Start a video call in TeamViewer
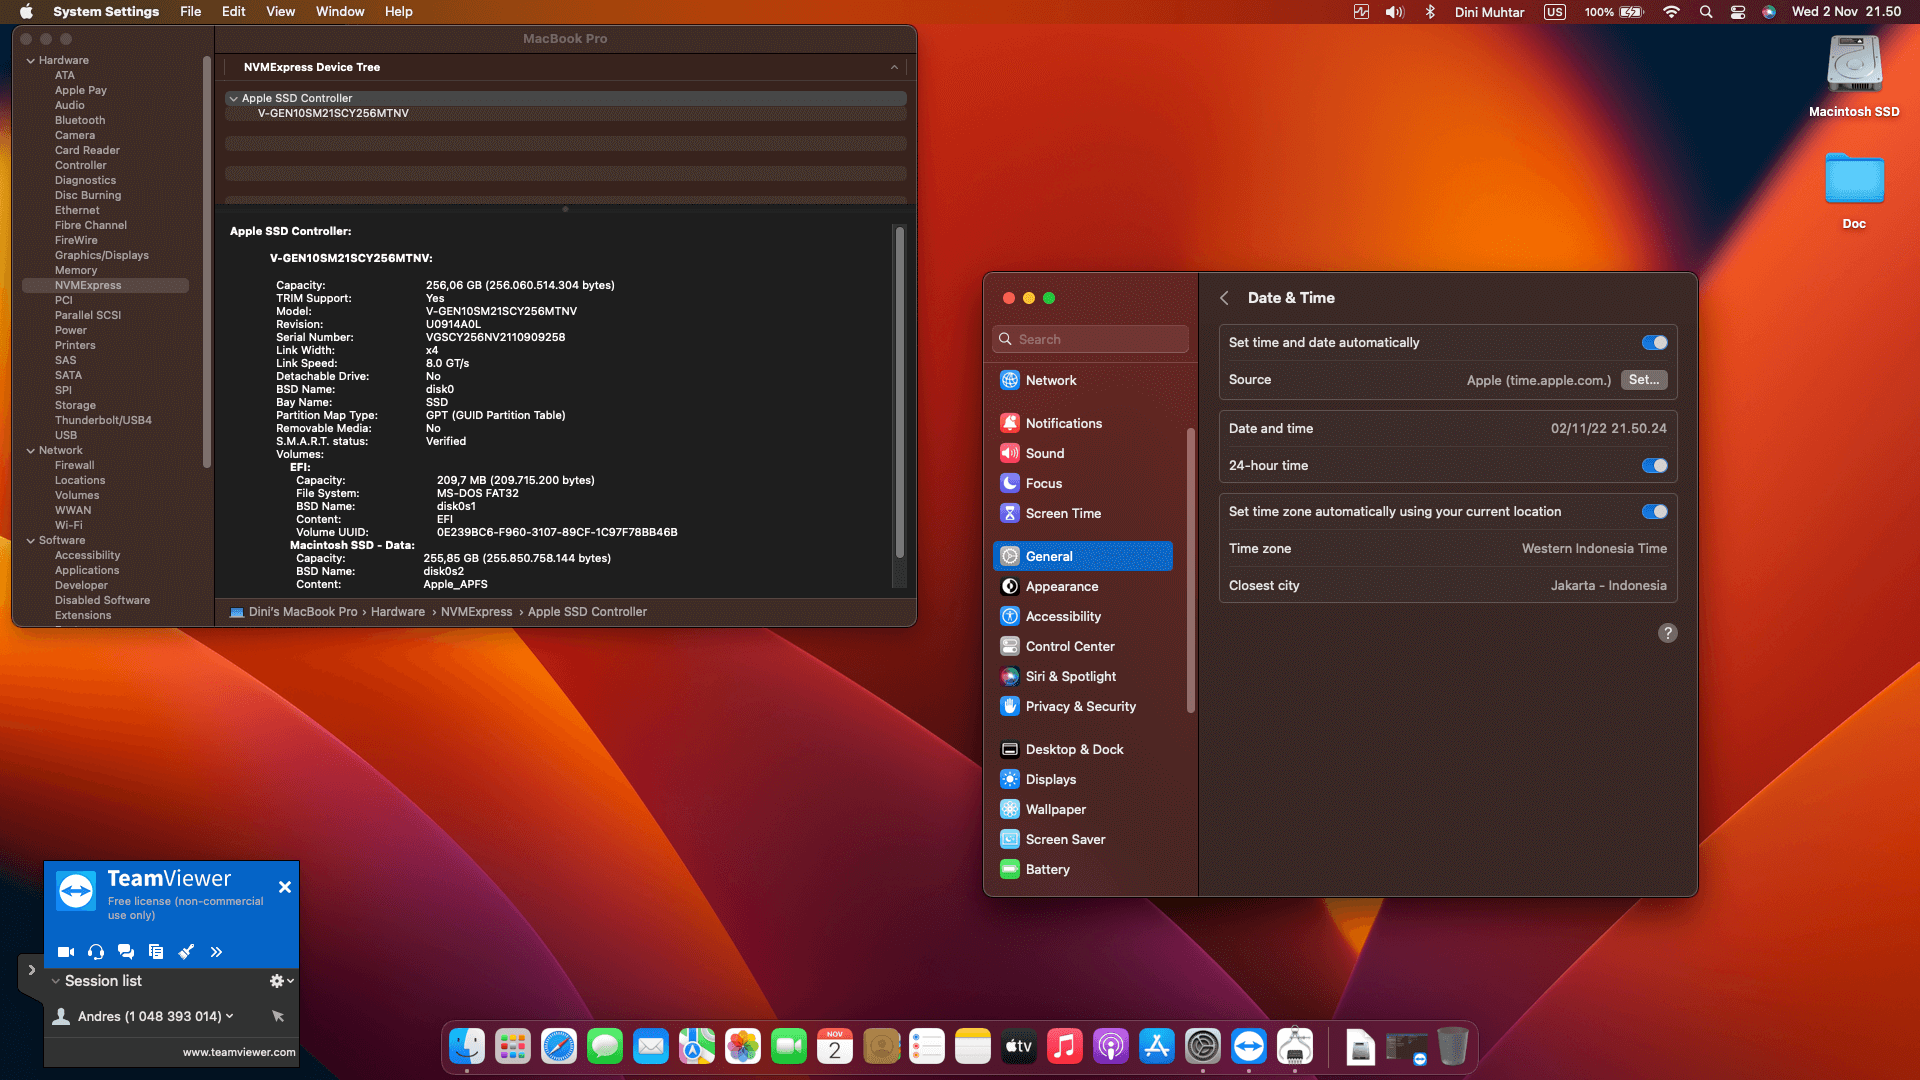 pos(66,952)
